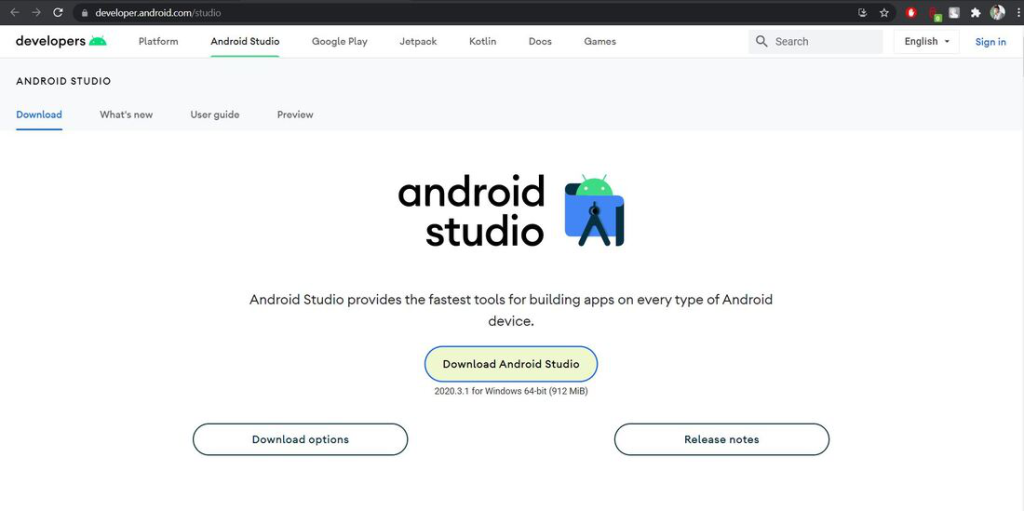The image size is (1024, 511).
Task: Open the Extensions puzzle piece icon
Action: pos(975,13)
